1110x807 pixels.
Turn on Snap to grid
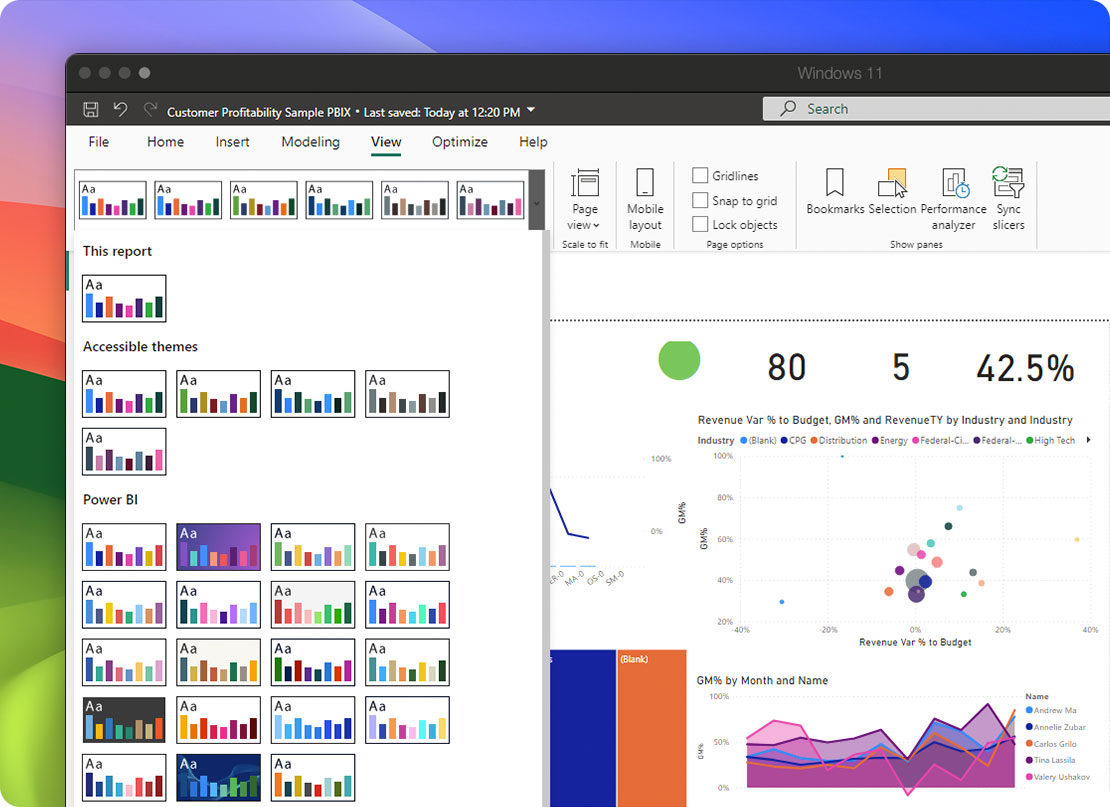click(x=701, y=200)
